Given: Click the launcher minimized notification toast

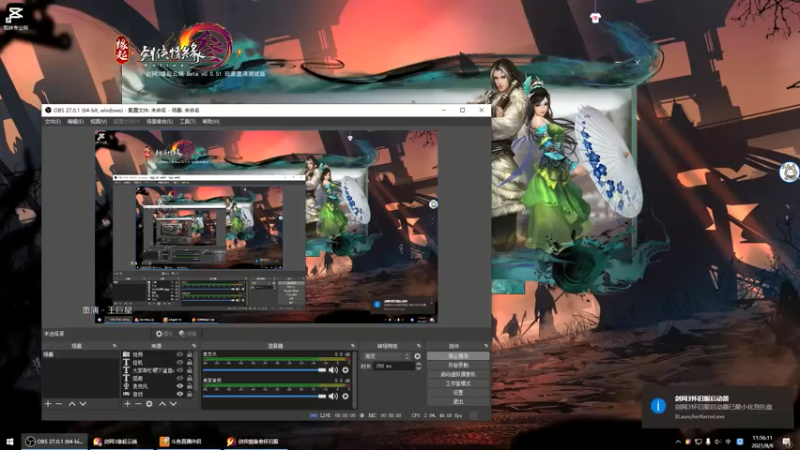Looking at the screenshot, I should click(719, 407).
